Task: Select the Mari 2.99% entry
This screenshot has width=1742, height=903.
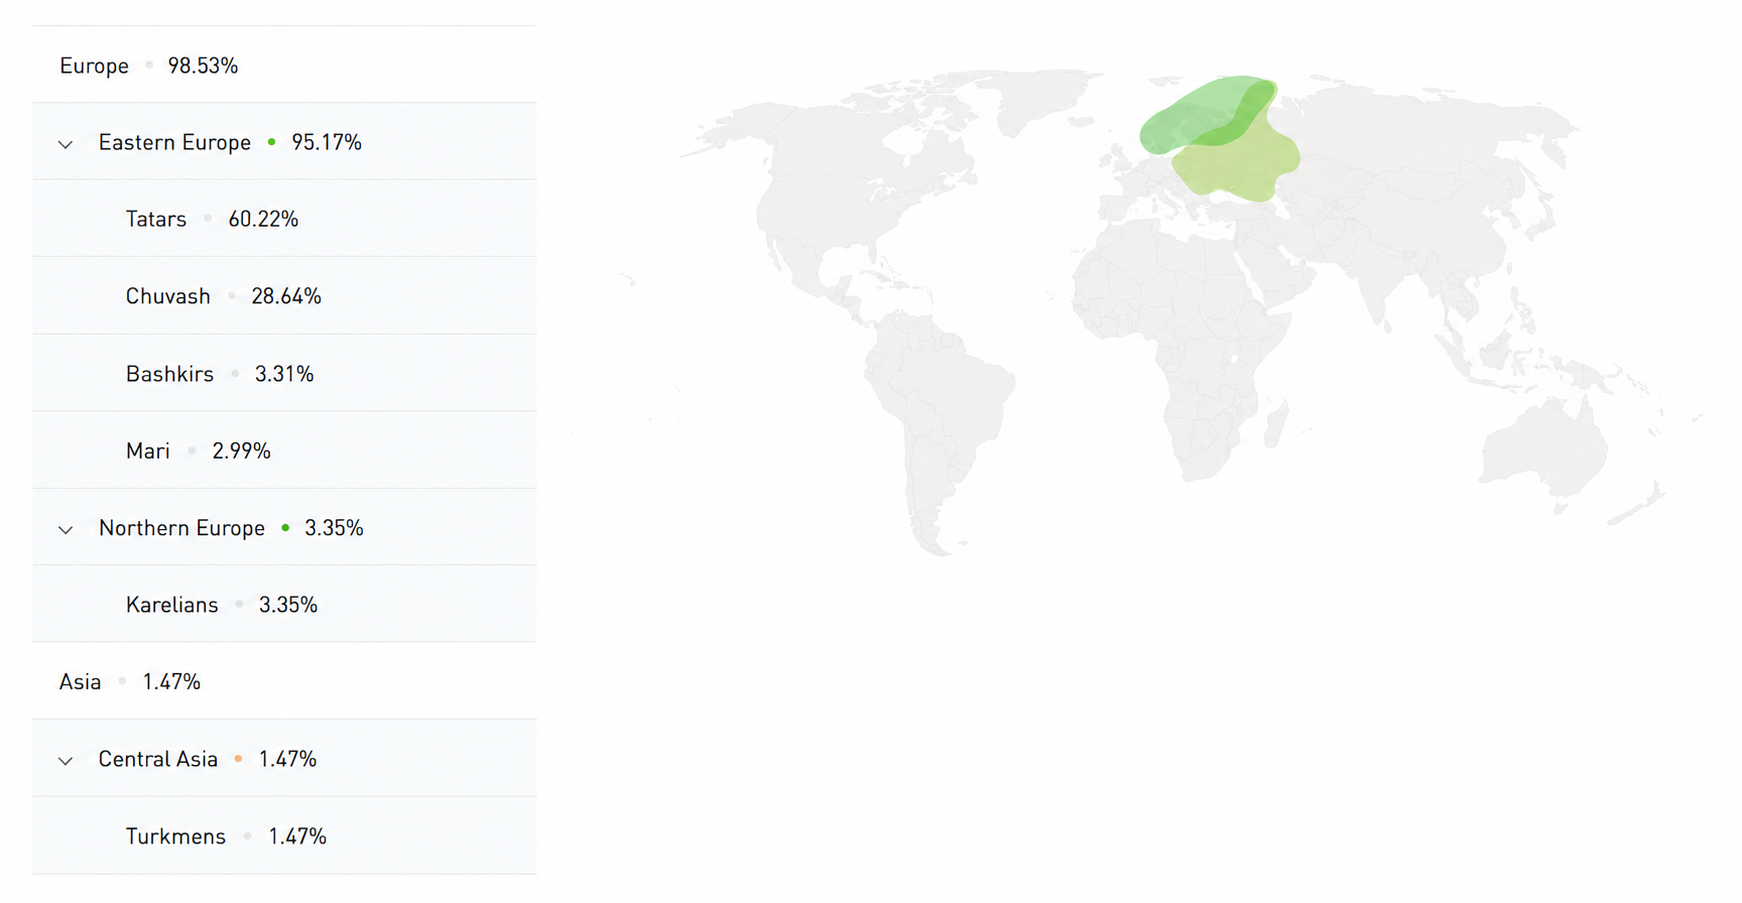Action: click(x=284, y=450)
